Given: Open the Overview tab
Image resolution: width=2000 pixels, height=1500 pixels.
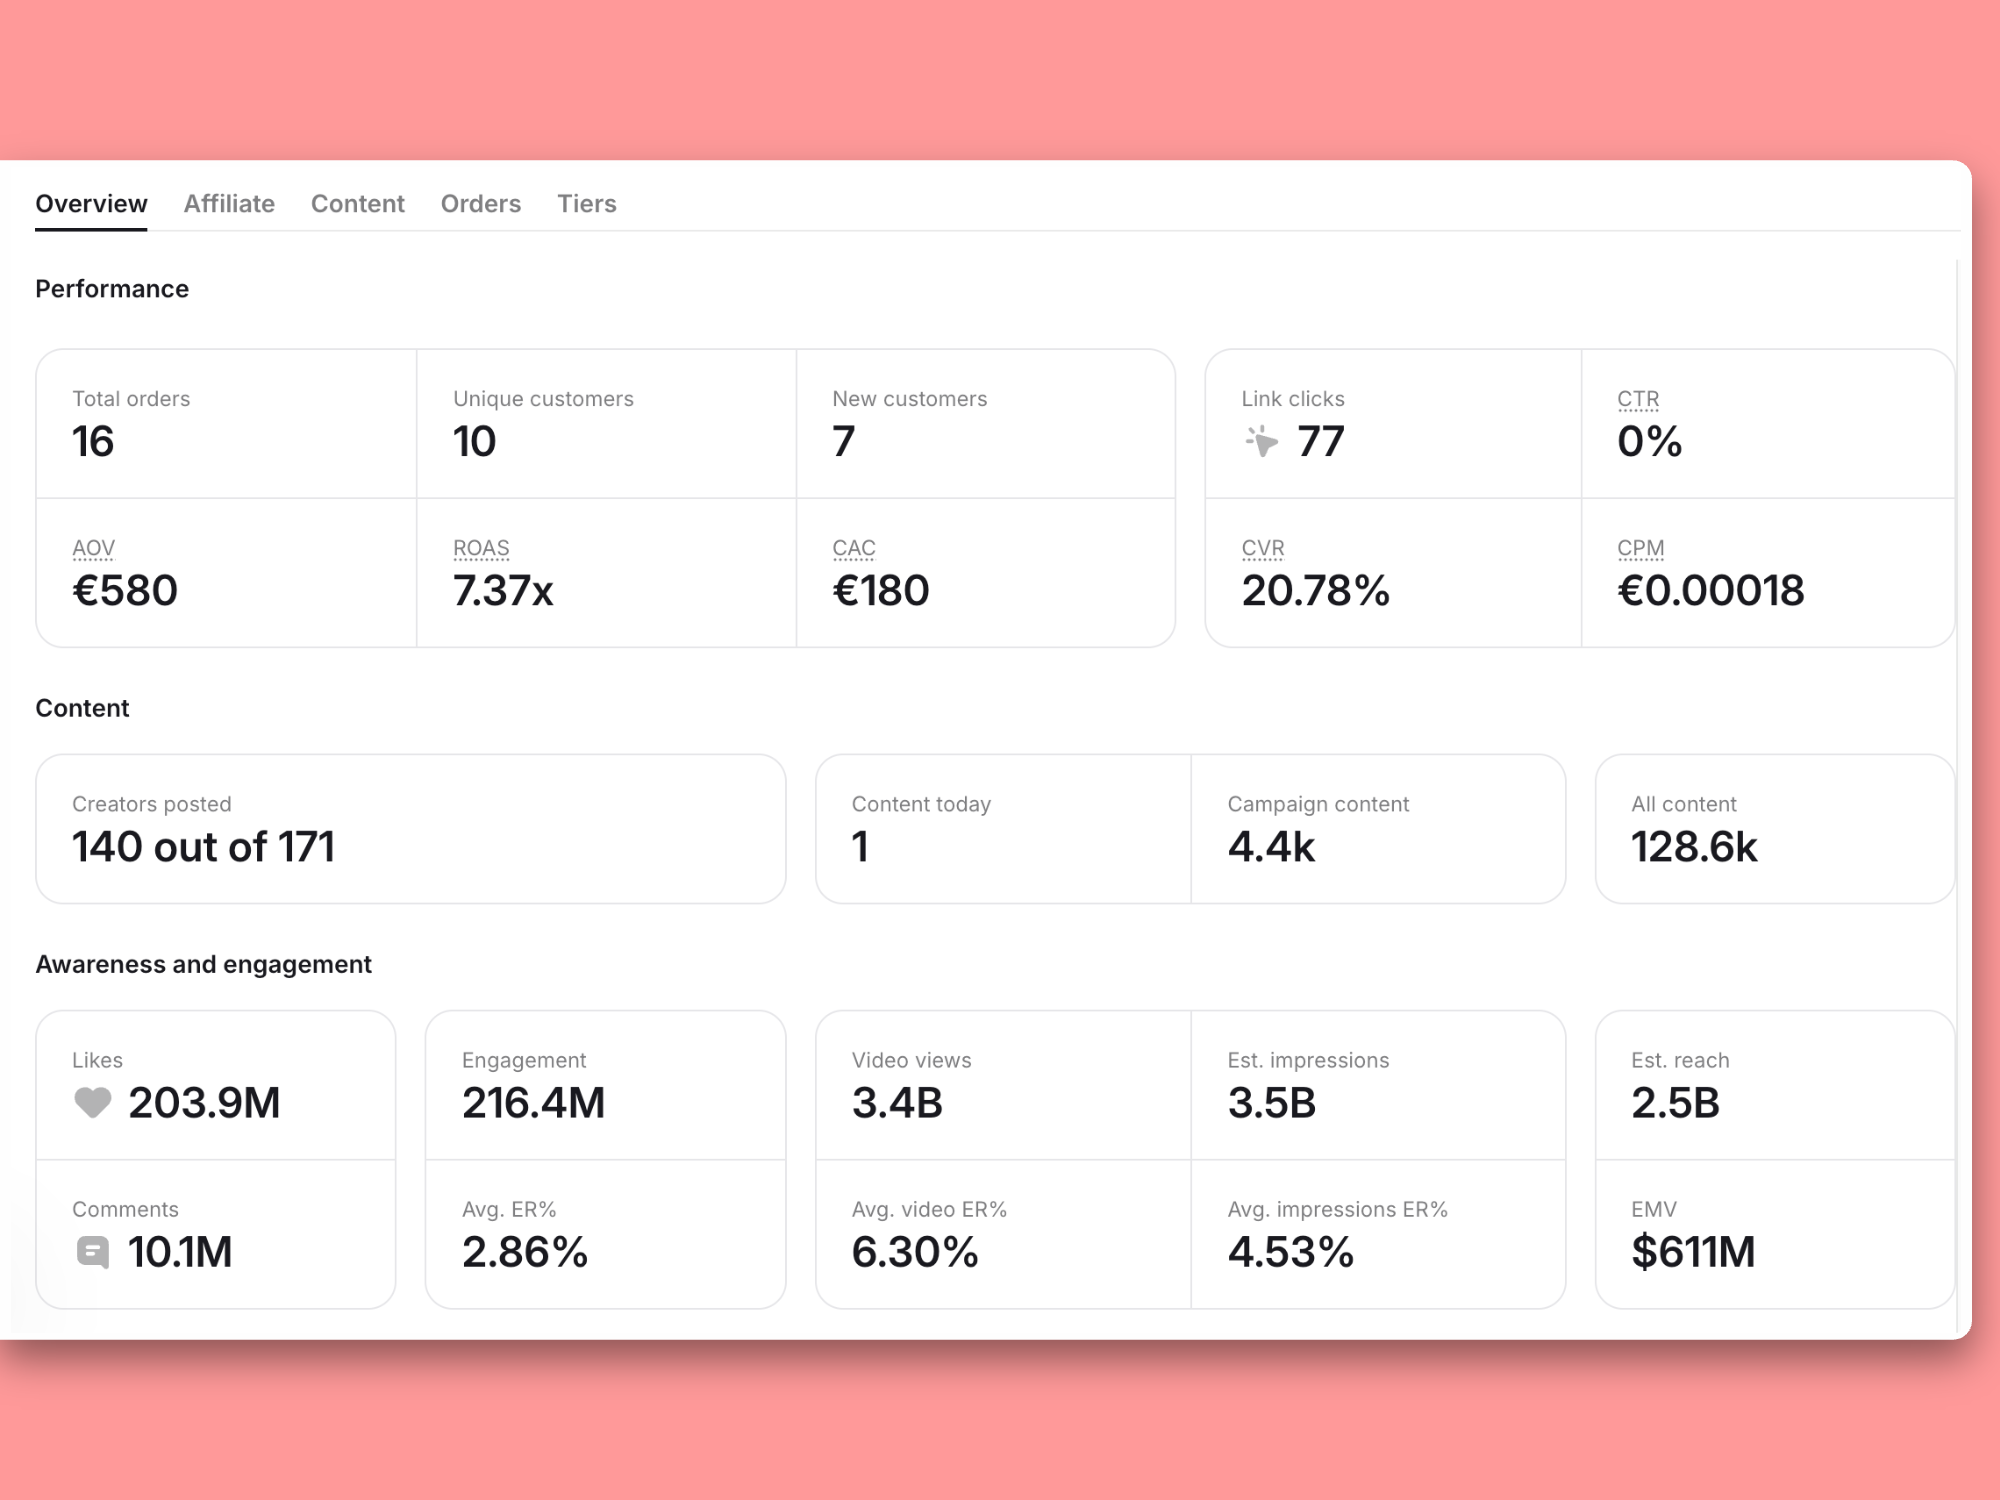Looking at the screenshot, I should pyautogui.click(x=91, y=204).
